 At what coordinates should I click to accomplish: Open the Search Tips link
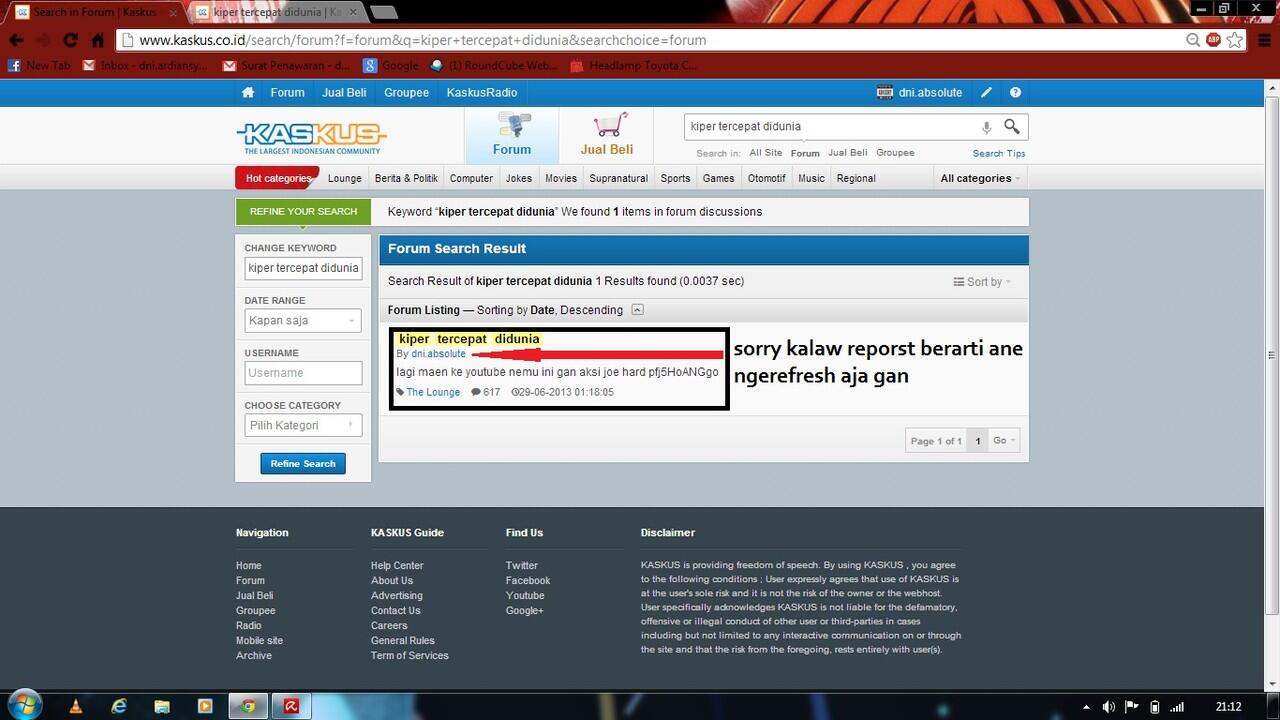(x=999, y=153)
